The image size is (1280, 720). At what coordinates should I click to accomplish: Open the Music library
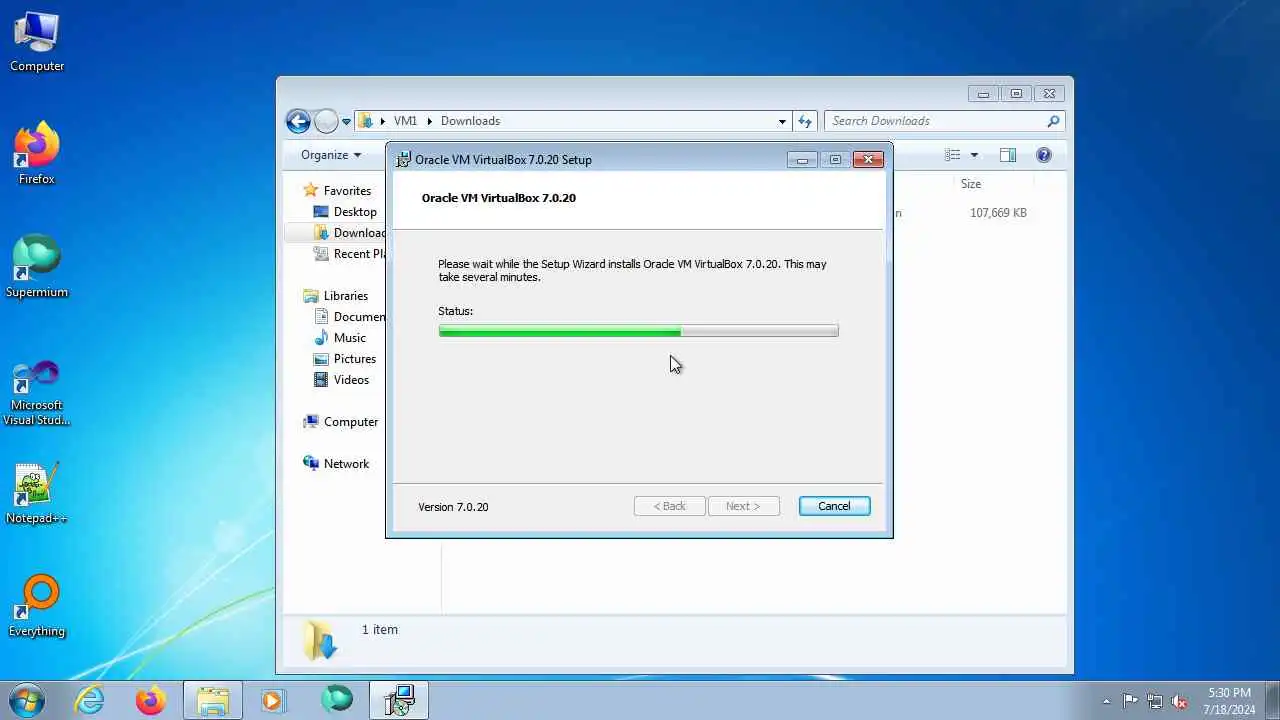point(349,338)
